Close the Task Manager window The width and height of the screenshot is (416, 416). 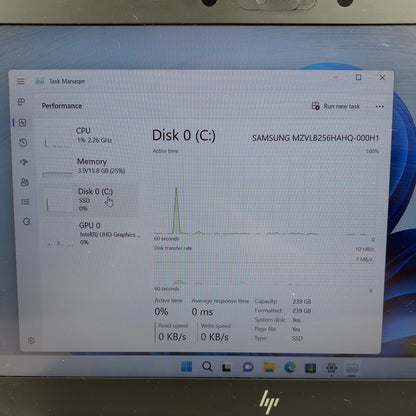(382, 77)
